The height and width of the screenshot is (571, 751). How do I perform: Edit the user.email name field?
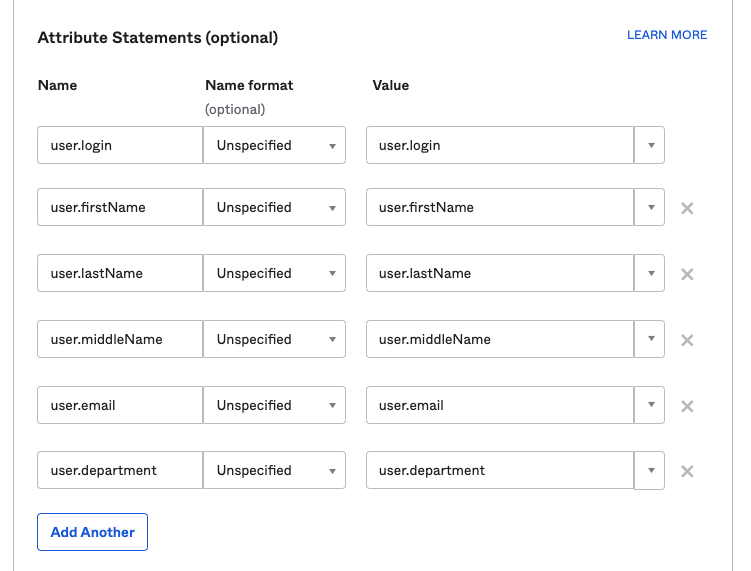coord(120,405)
